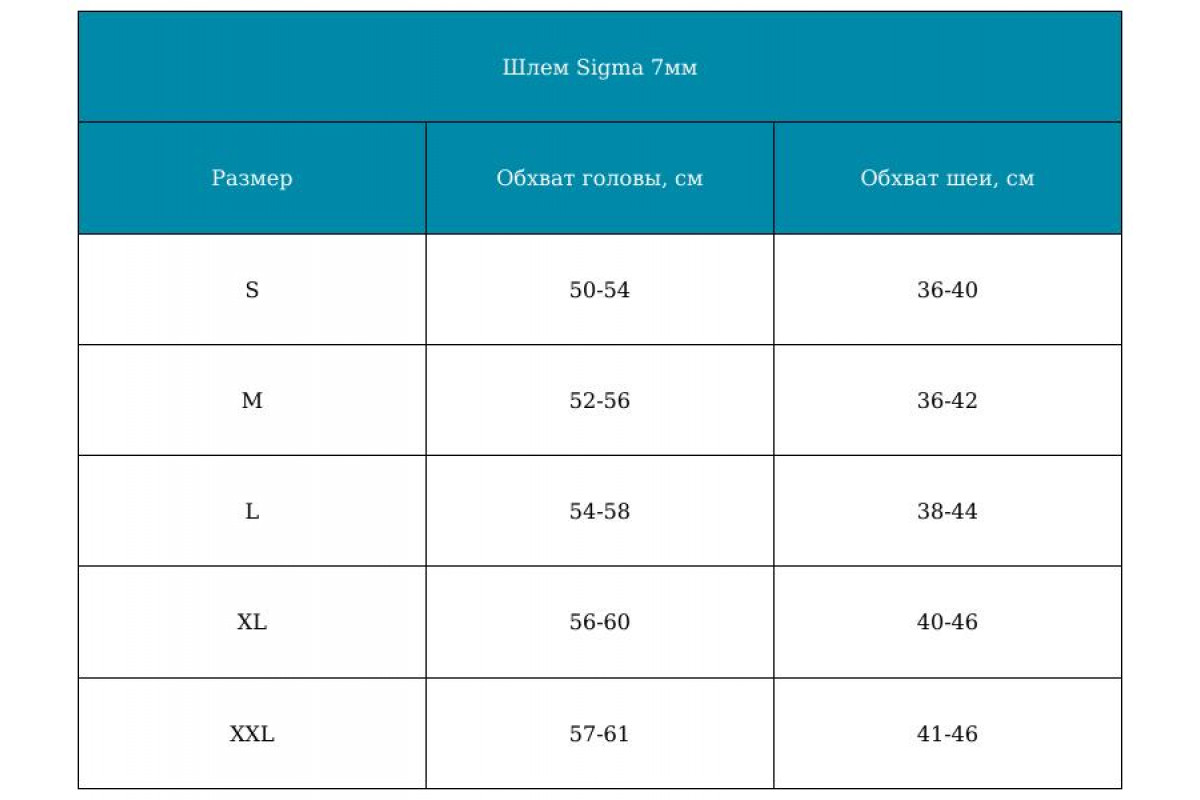1200x800 pixels.
Task: Select head circumference value 54-58
Action: point(600,512)
